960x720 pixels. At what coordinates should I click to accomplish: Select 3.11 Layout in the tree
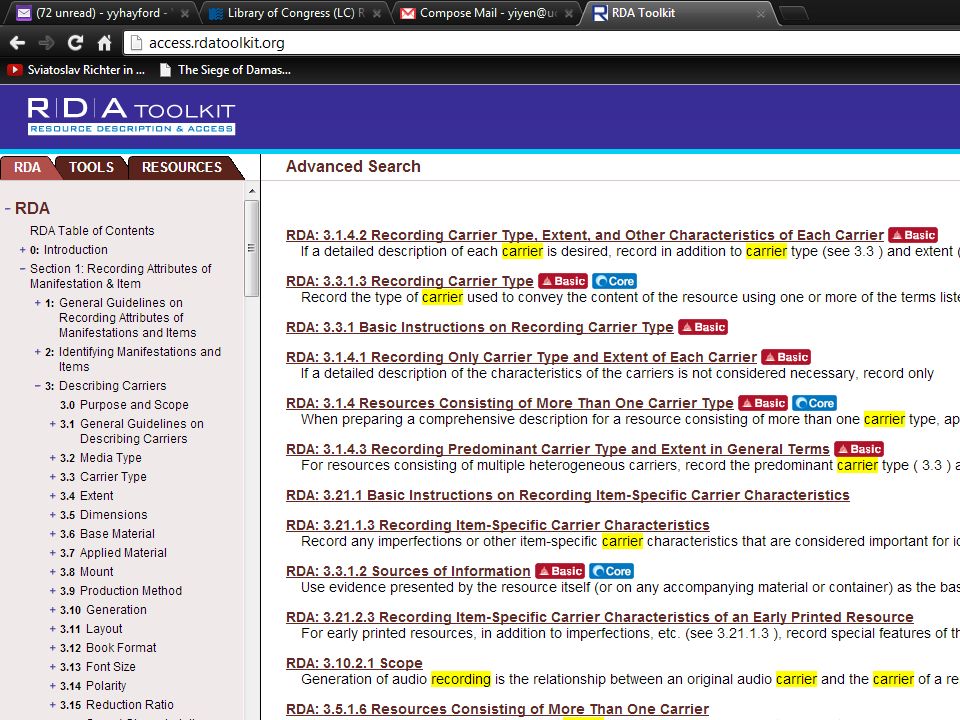pyautogui.click(x=91, y=629)
